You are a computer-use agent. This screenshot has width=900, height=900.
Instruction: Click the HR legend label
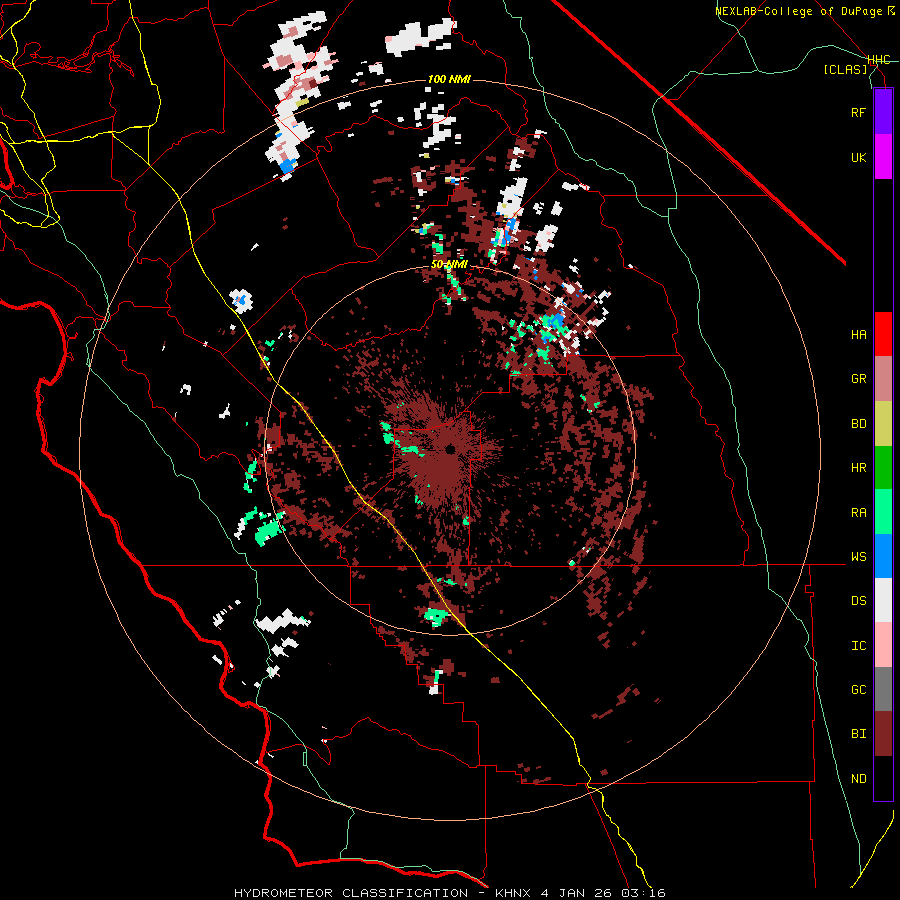(858, 468)
